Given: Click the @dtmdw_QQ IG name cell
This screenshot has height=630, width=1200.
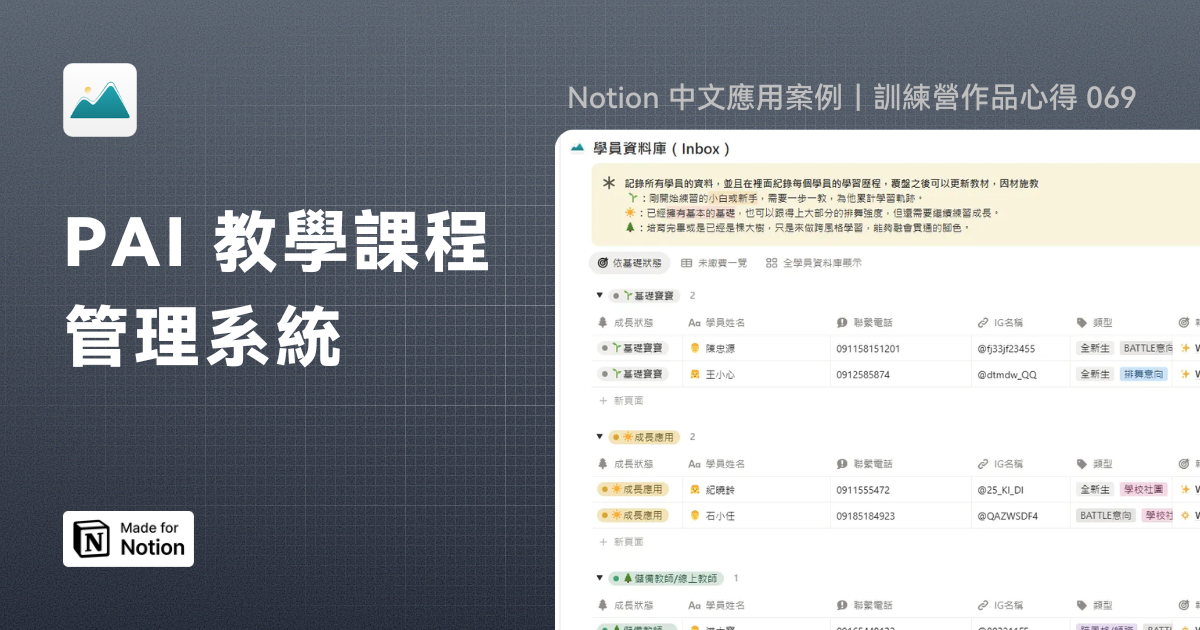Looking at the screenshot, I should coord(1012,374).
